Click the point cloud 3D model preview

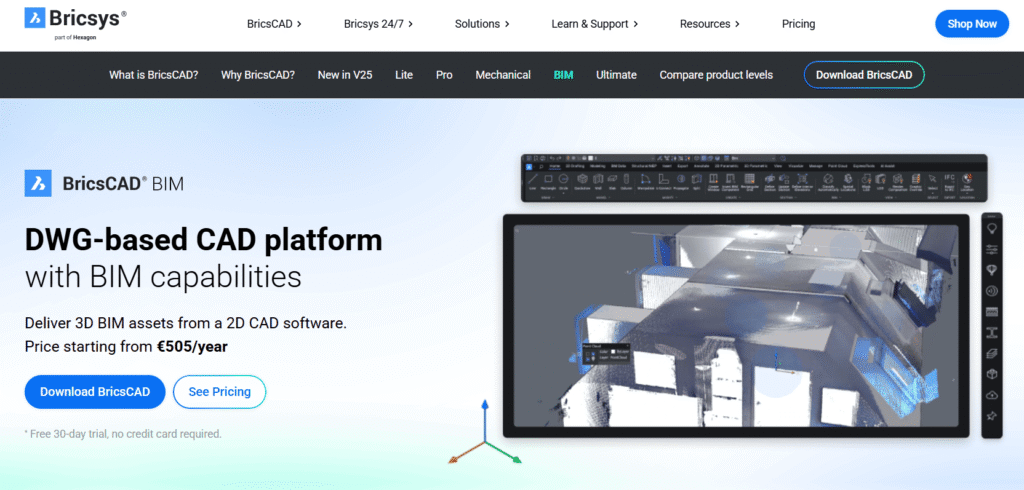(x=736, y=325)
